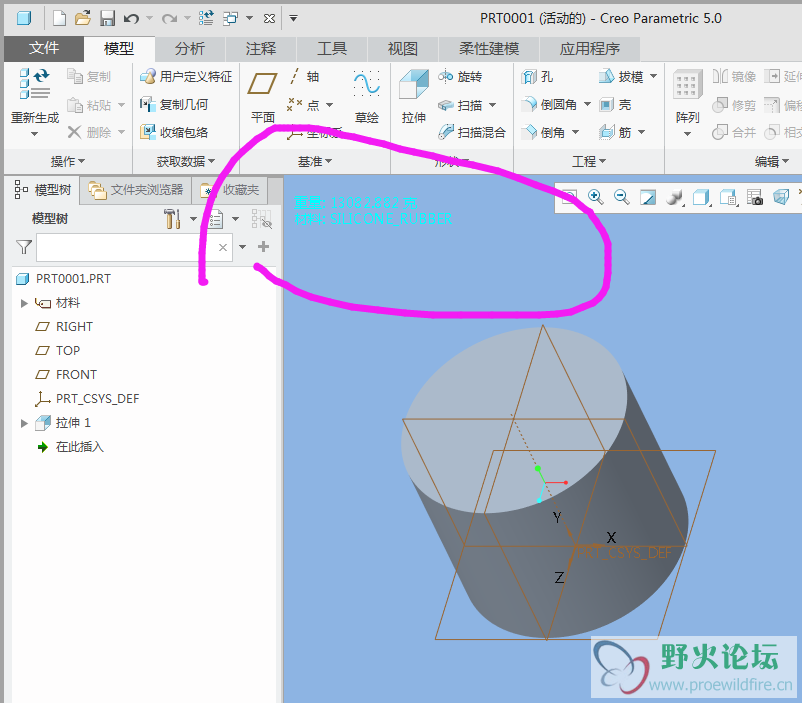802x703 pixels.
Task: Expand the 编辑 group menu
Action: point(772,162)
